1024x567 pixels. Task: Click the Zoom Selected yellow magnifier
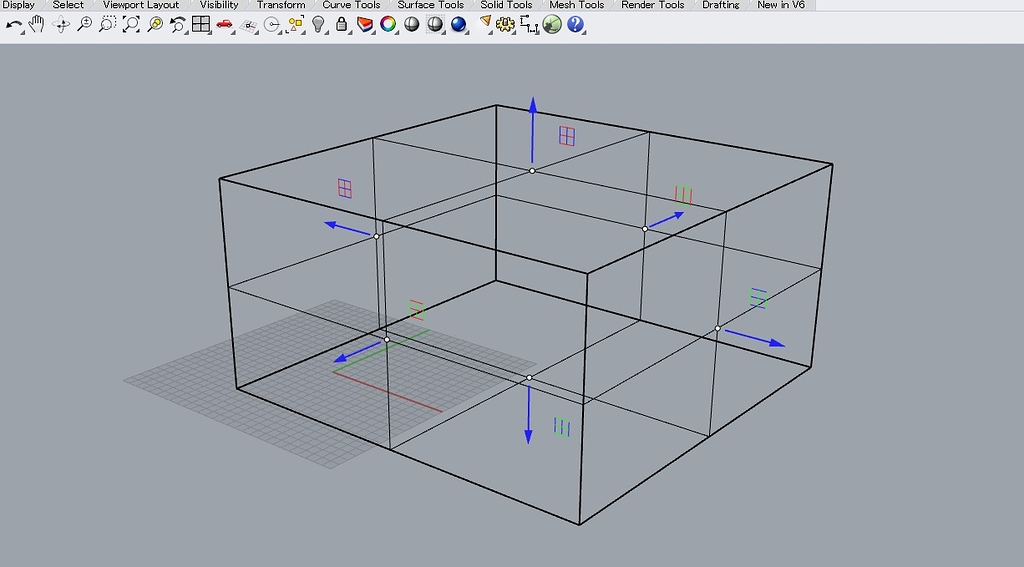(155, 25)
